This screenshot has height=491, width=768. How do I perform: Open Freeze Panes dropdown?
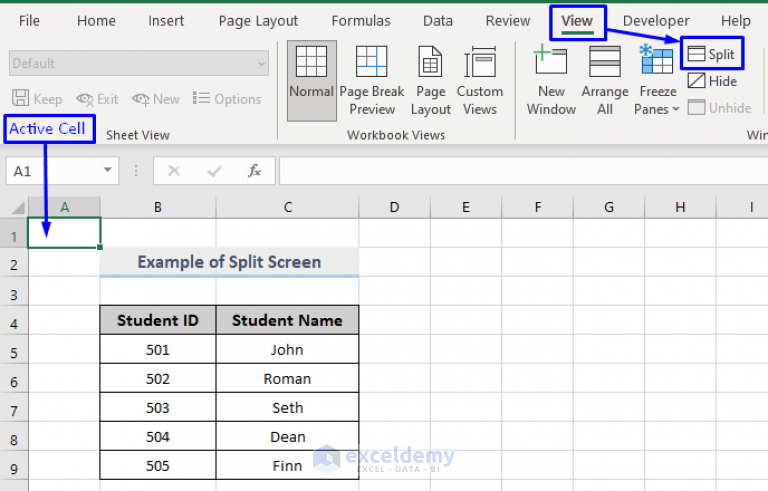click(657, 81)
